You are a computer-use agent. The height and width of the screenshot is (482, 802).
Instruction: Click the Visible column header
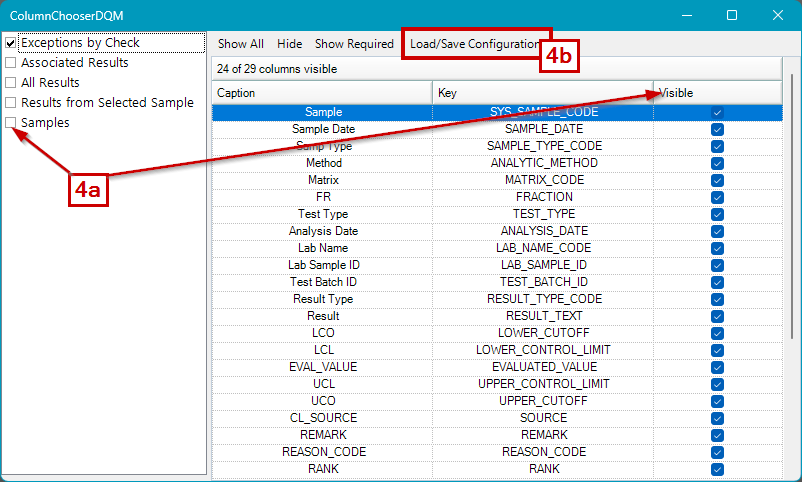(x=716, y=93)
